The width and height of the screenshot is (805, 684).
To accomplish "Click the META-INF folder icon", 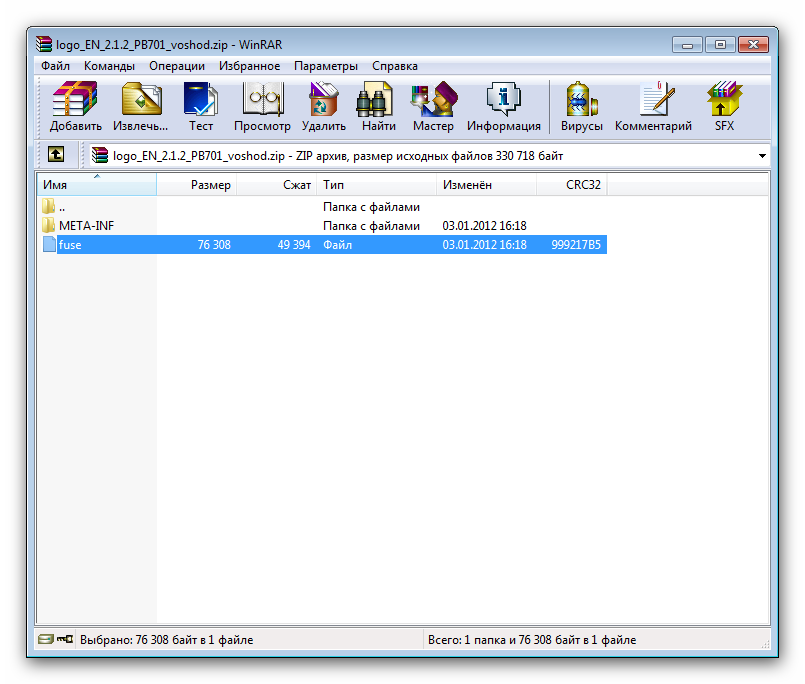I will click(49, 225).
